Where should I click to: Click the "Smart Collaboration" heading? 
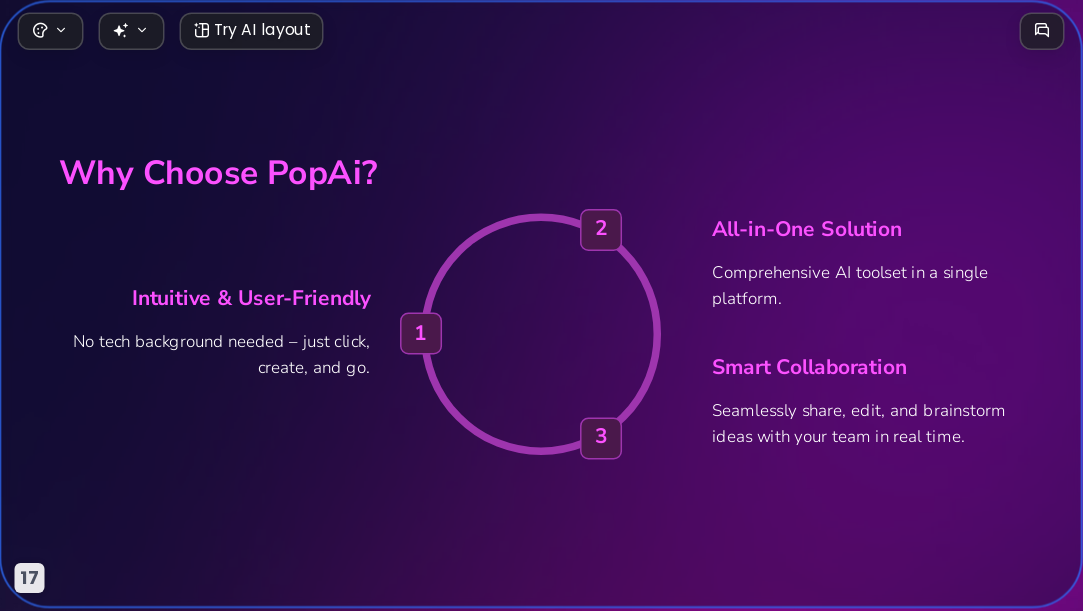(809, 367)
